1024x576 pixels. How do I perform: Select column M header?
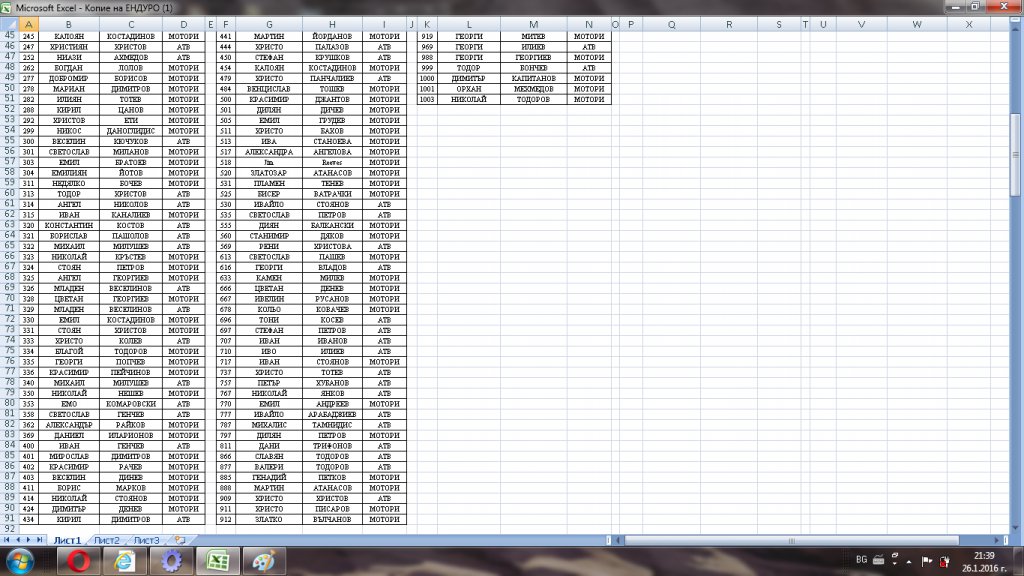coord(534,24)
